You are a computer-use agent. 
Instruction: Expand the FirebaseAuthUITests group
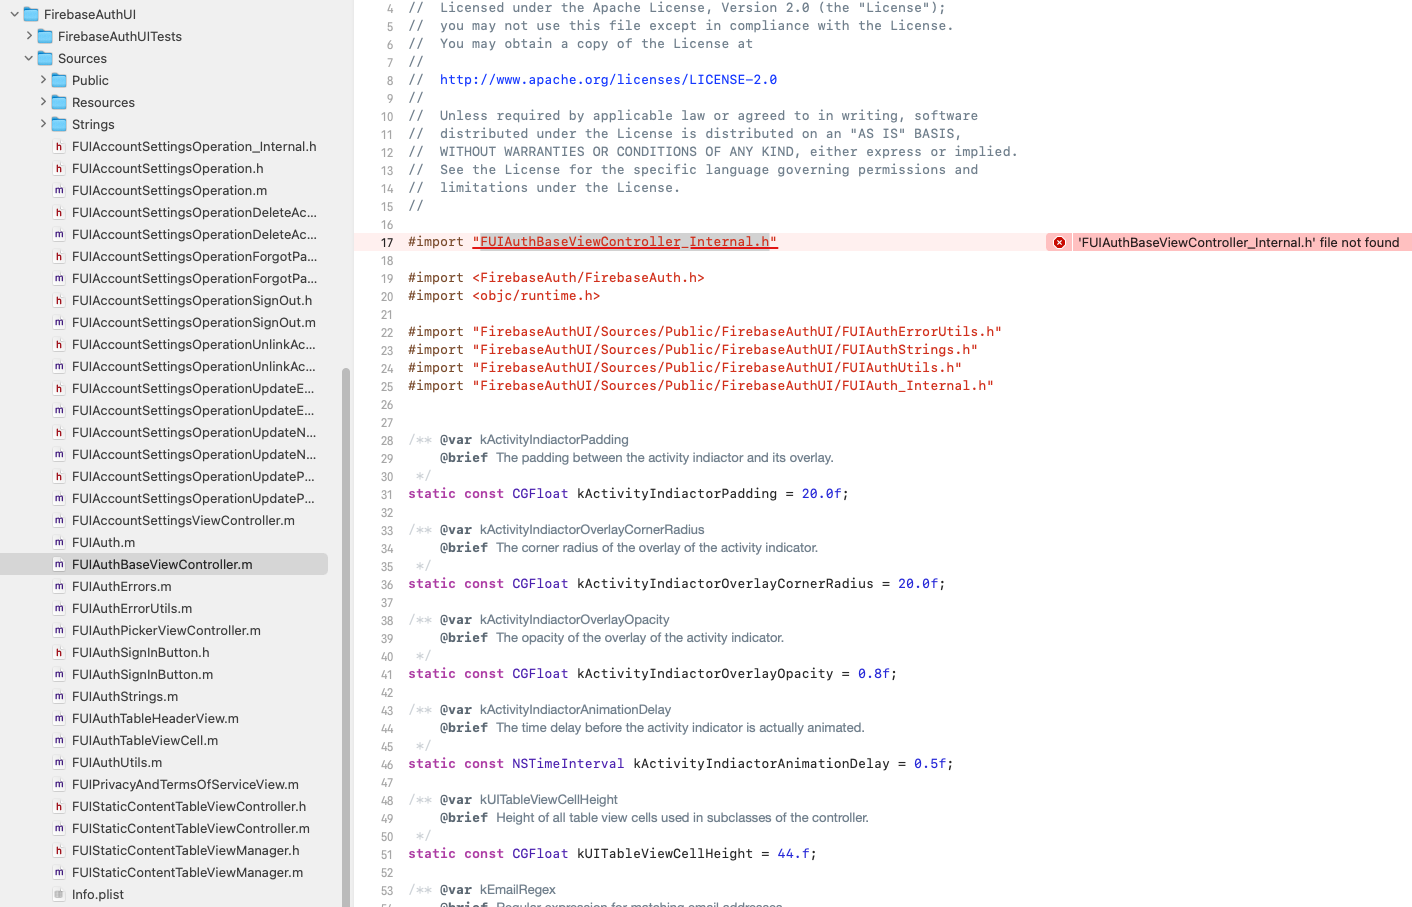point(27,36)
